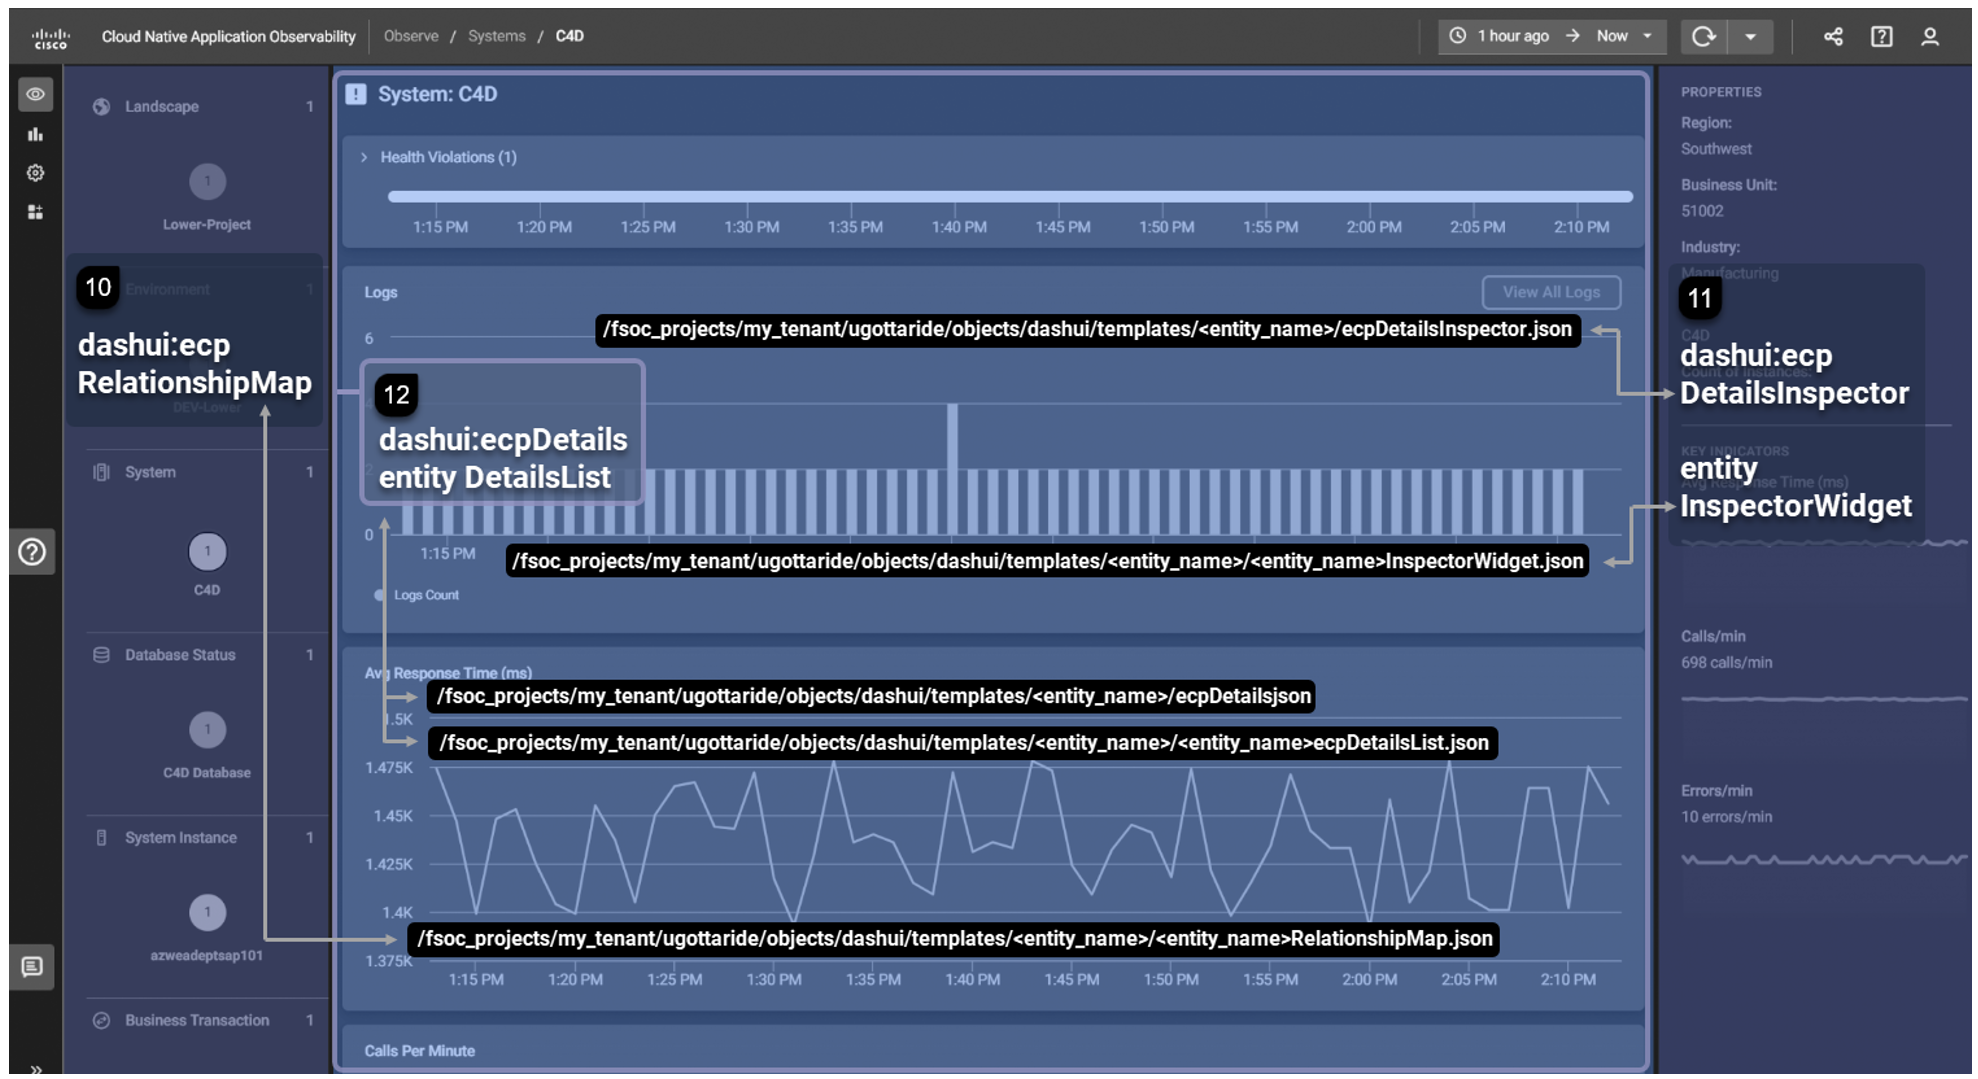The image size is (1978, 1079).
Task: Go to the Systems breadcrumb
Action: (x=496, y=36)
